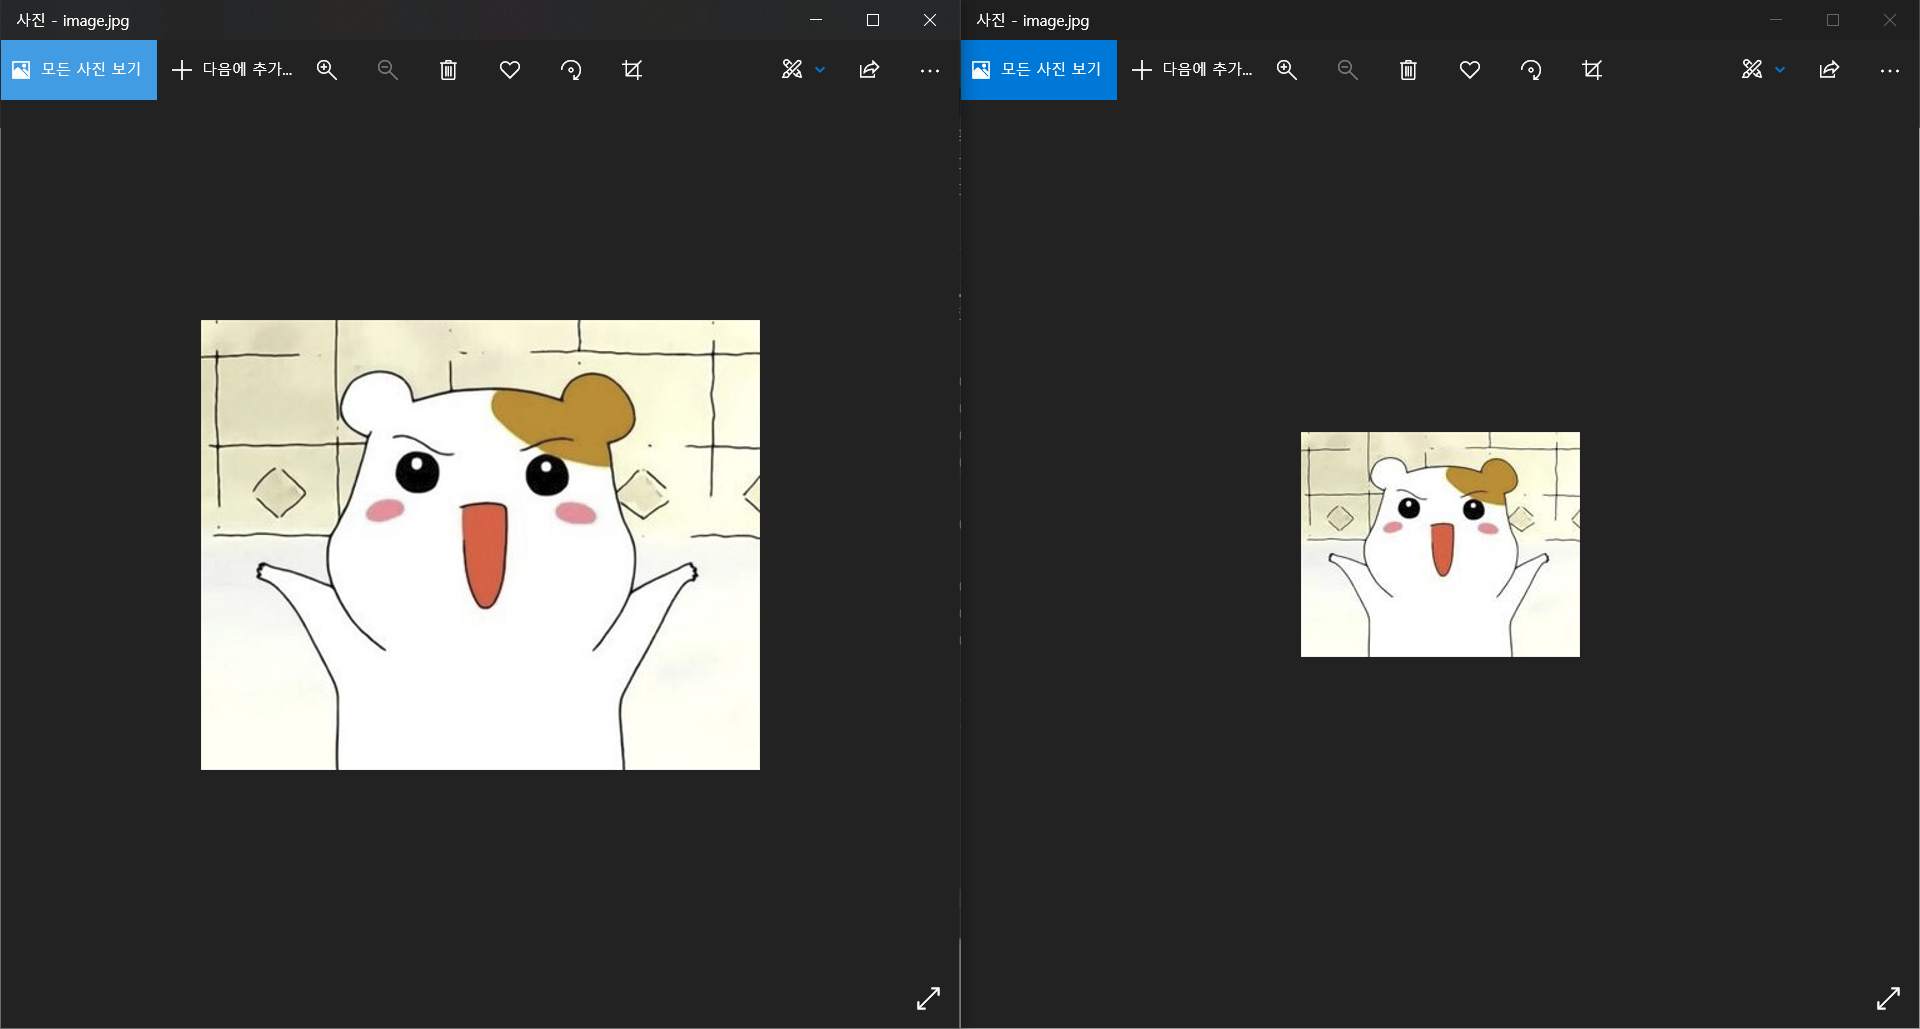1920x1029 pixels.
Task: Click the right window title 사진 - image.jpg
Action: click(x=1033, y=20)
